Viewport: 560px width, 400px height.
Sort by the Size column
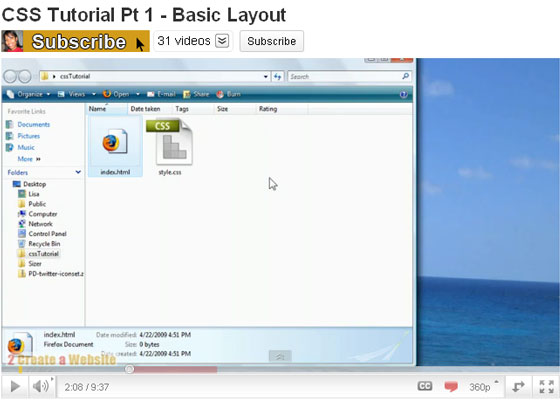[235, 109]
